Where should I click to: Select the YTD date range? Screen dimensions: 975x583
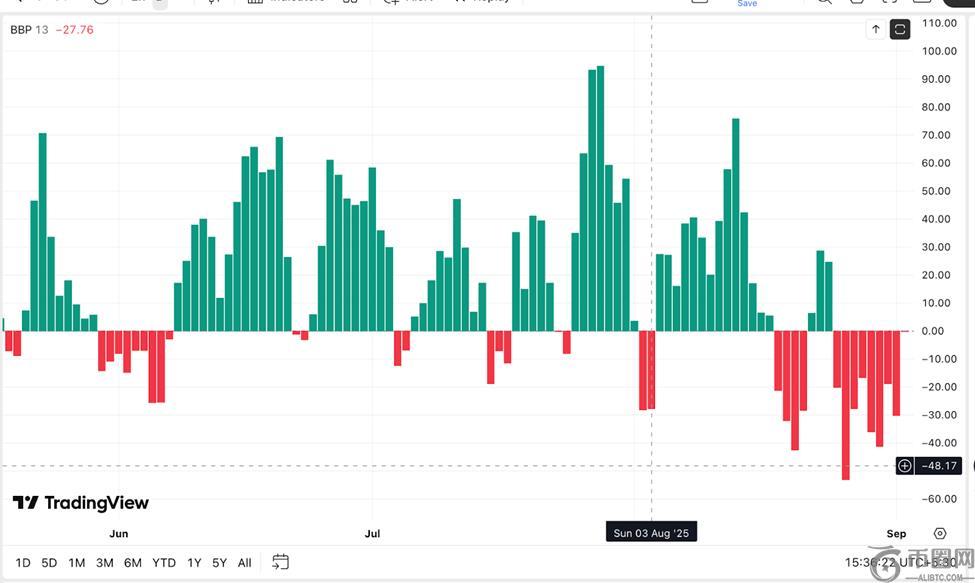coord(164,563)
